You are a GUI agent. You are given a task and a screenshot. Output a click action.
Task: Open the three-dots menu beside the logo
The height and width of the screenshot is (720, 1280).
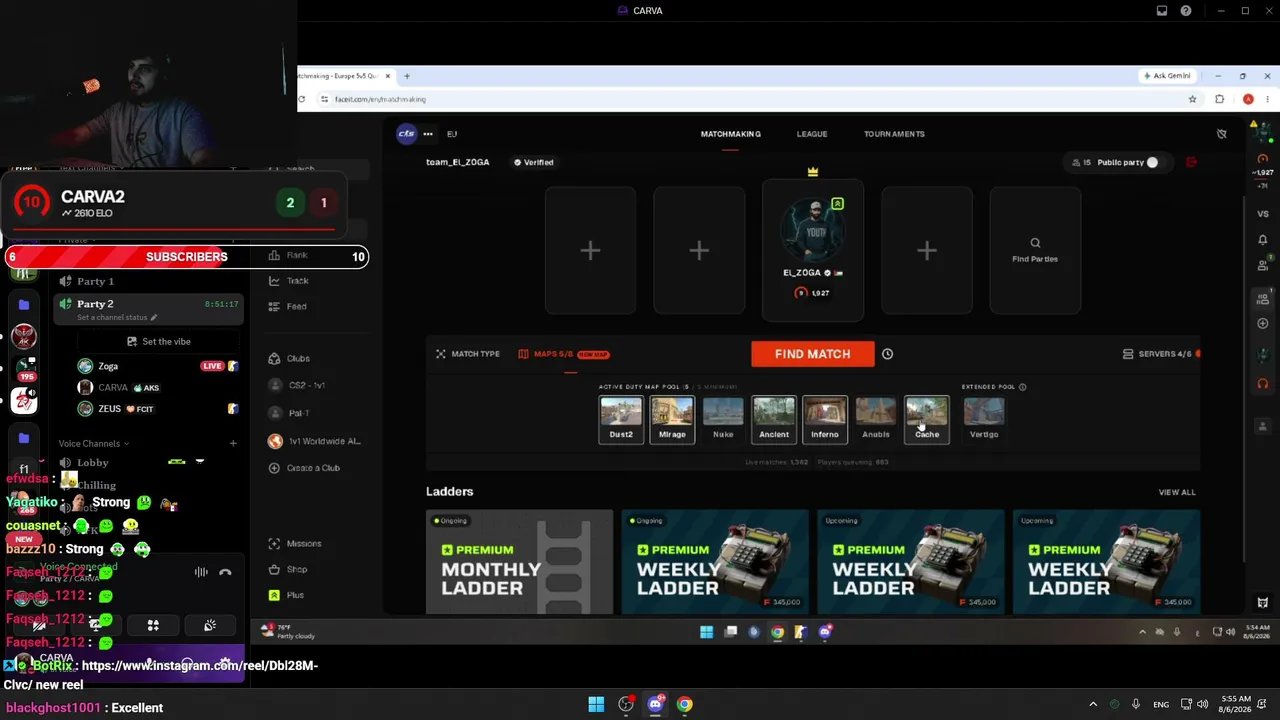(428, 134)
